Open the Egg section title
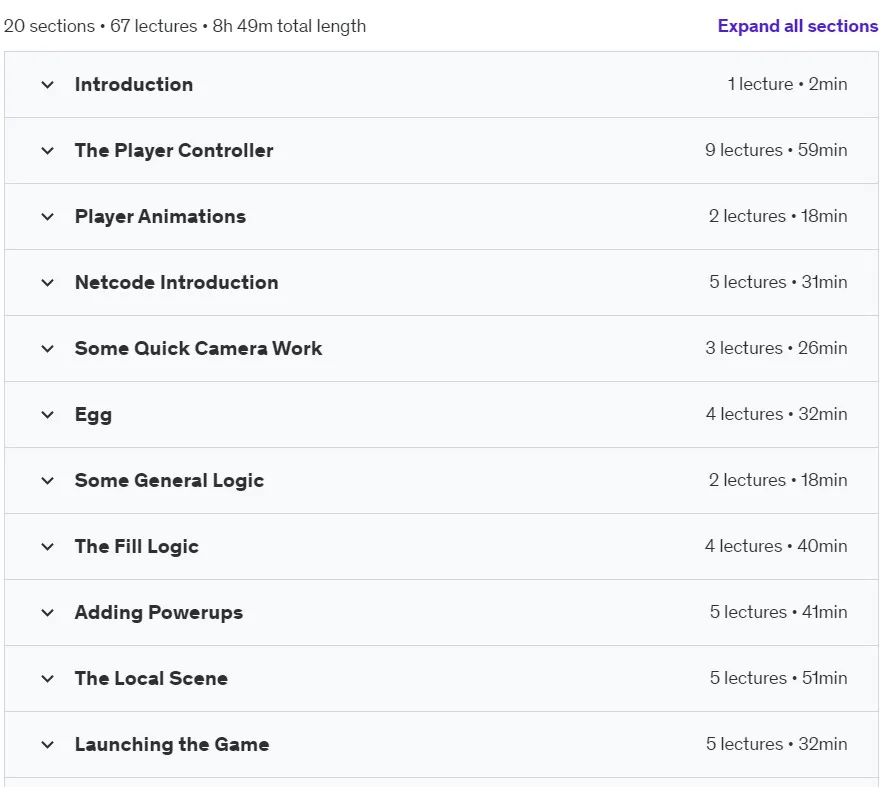882x787 pixels. pyautogui.click(x=93, y=415)
